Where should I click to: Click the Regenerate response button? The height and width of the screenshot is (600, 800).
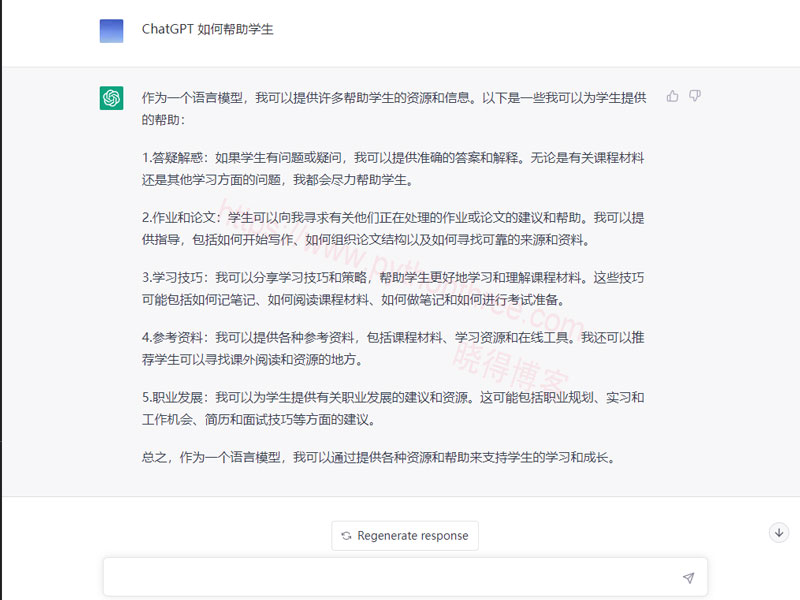tap(405, 536)
